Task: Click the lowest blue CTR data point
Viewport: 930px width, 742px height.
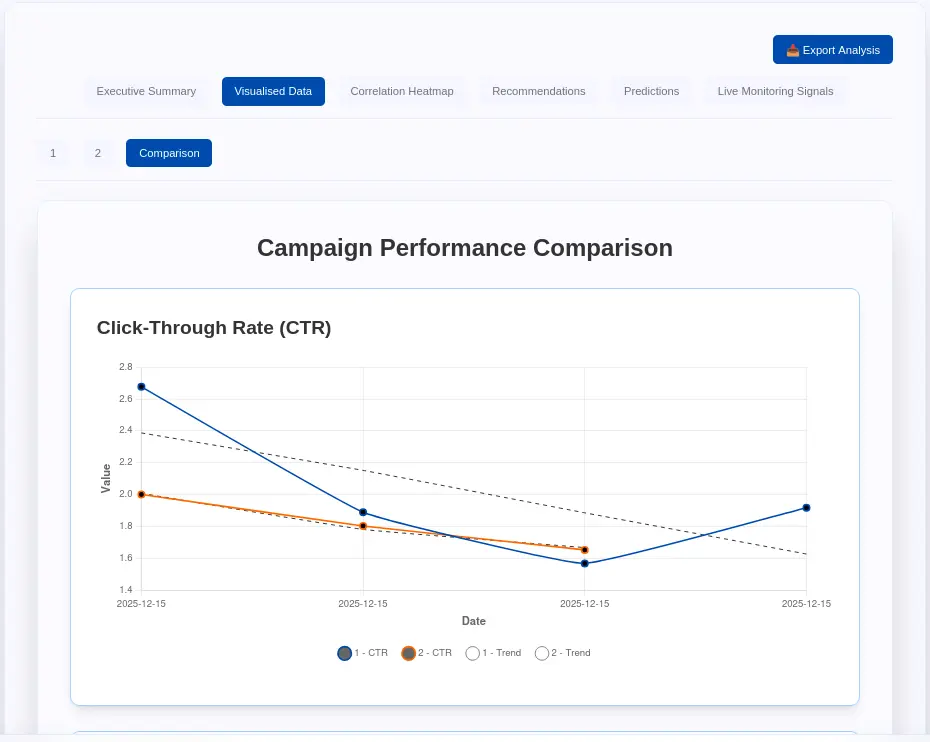Action: pos(585,563)
